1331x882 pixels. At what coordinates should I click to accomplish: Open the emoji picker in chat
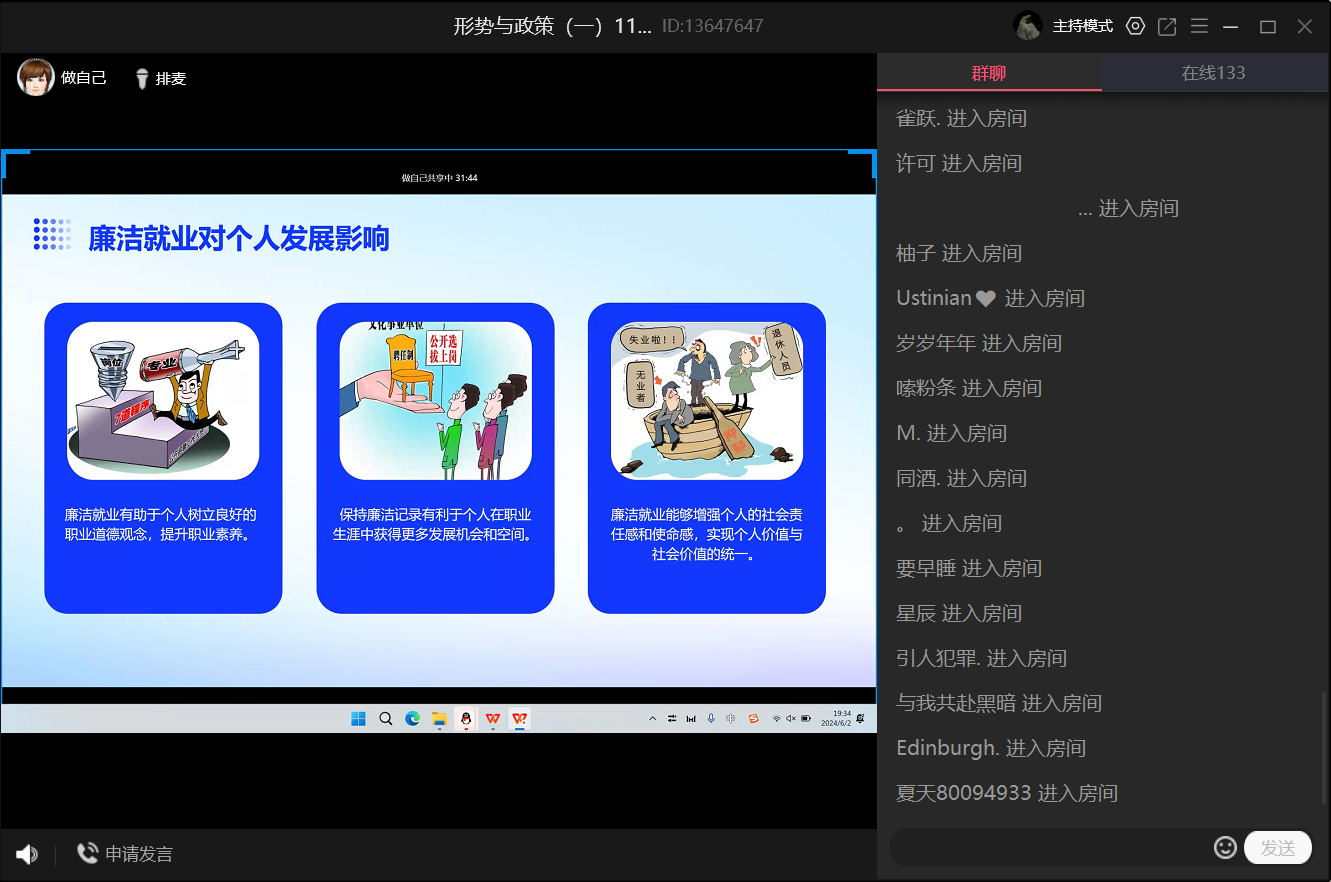point(1225,847)
